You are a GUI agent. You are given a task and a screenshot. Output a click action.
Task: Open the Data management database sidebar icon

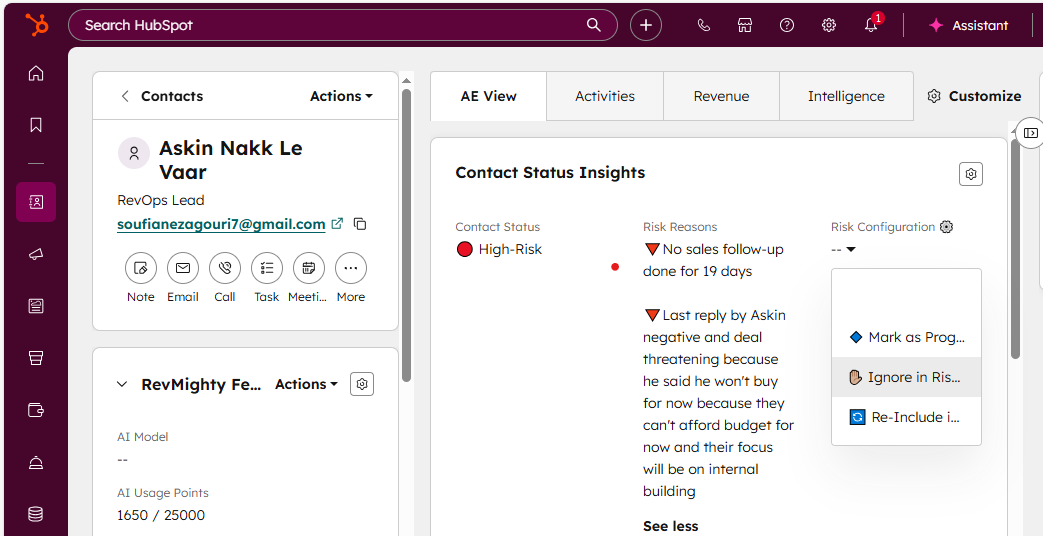tap(36, 513)
